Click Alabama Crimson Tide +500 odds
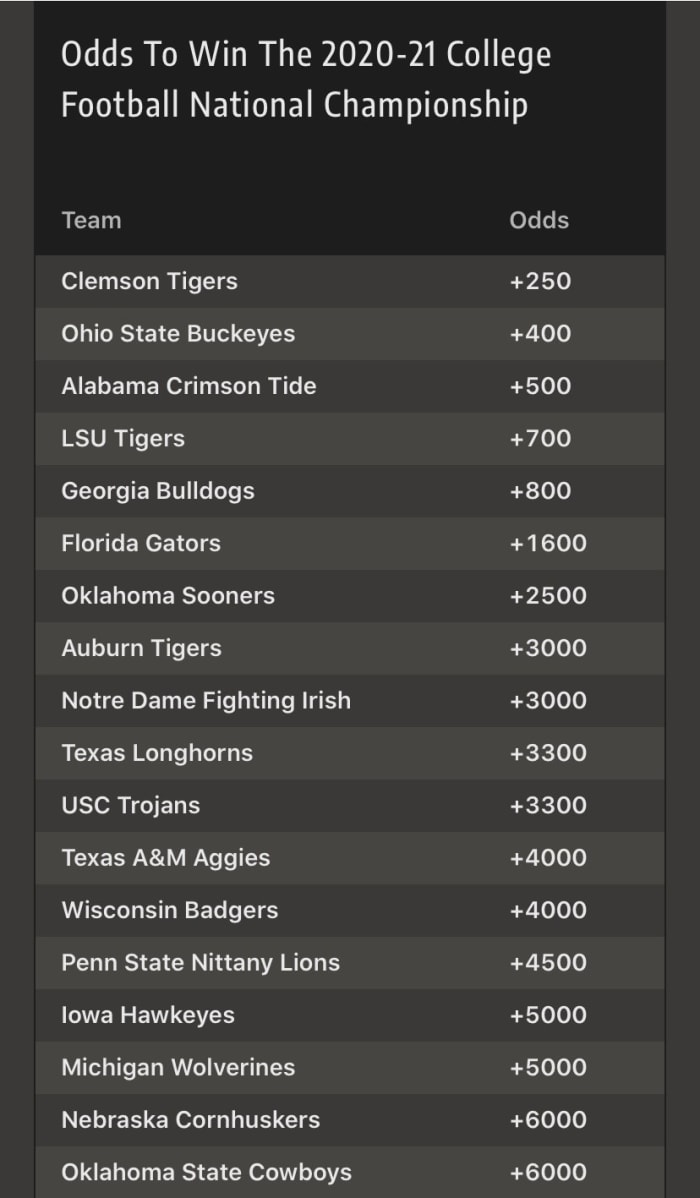Image resolution: width=700 pixels, height=1198 pixels. coord(540,386)
